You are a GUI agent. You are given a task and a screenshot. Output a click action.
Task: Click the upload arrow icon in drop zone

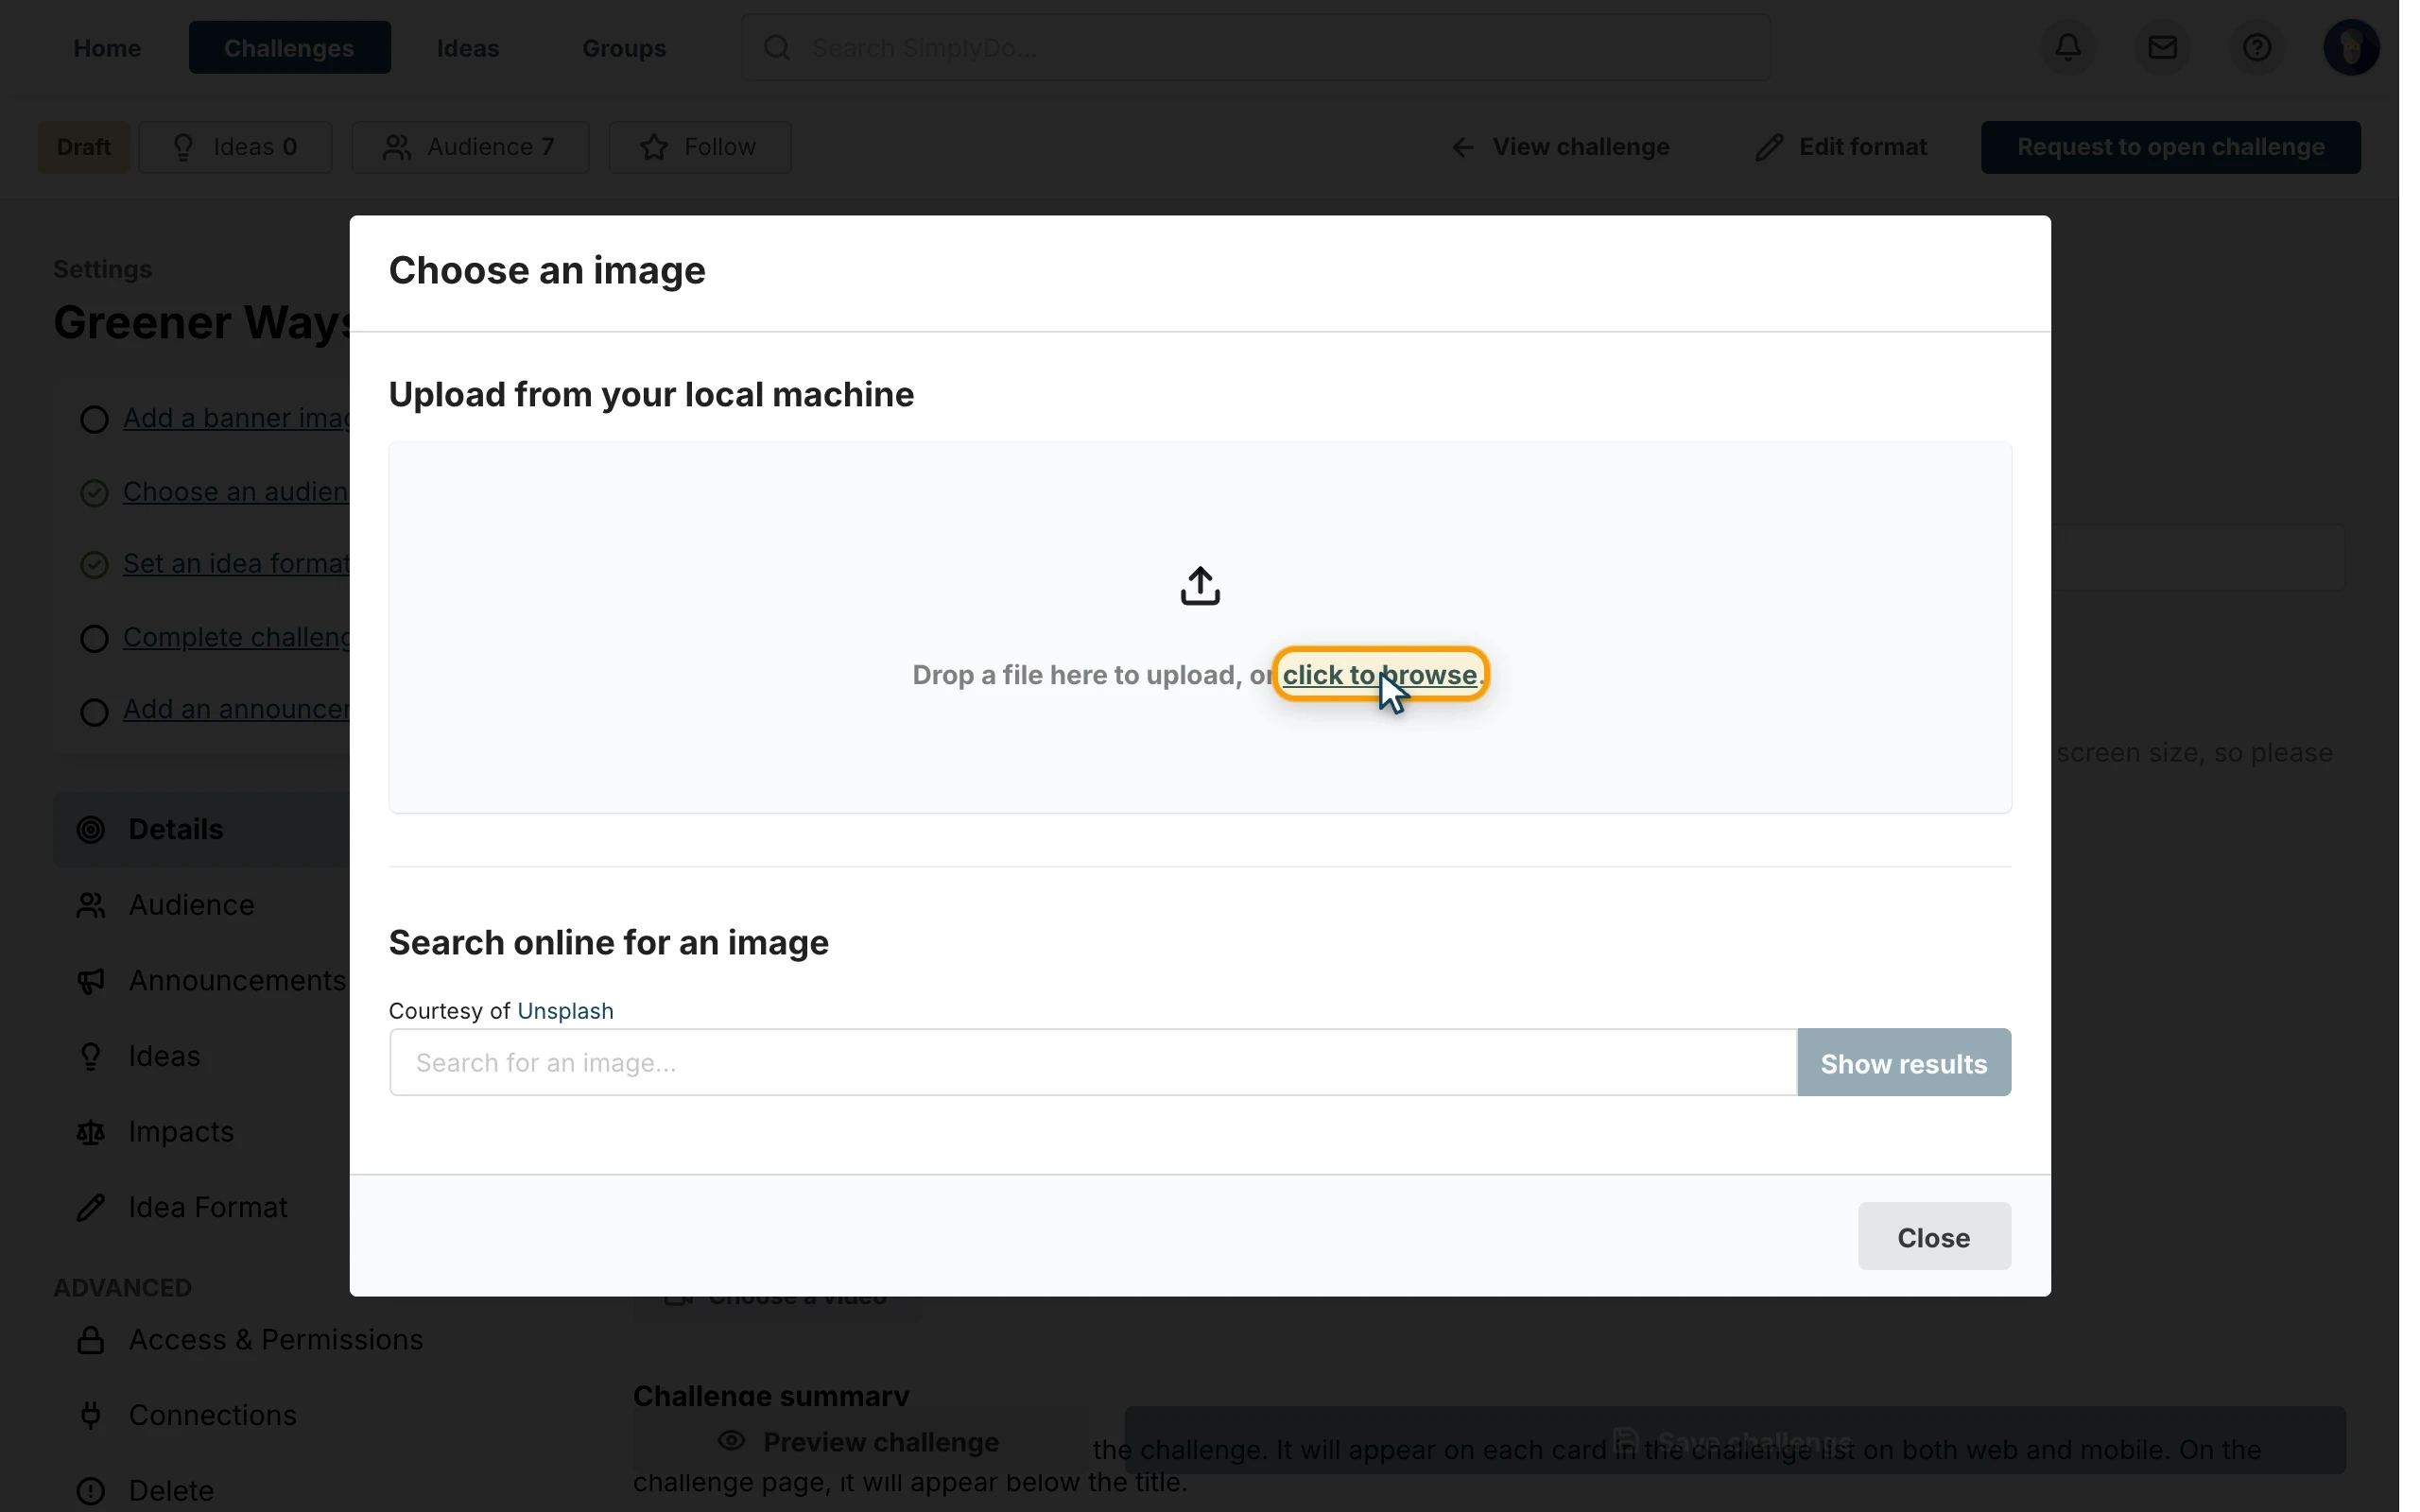click(x=1200, y=586)
